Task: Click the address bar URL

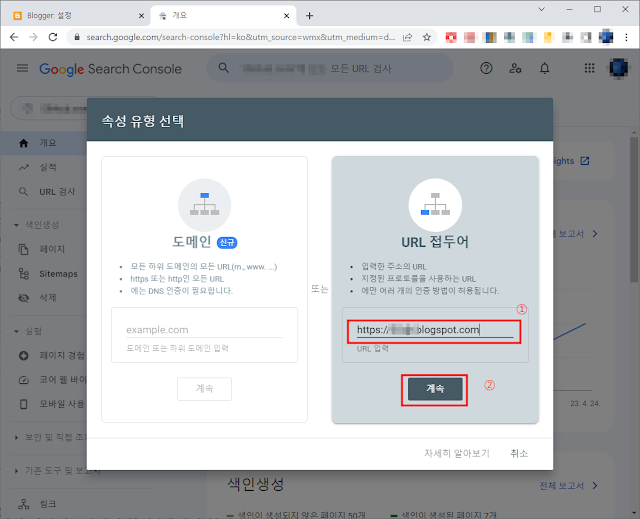Action: coord(240,37)
